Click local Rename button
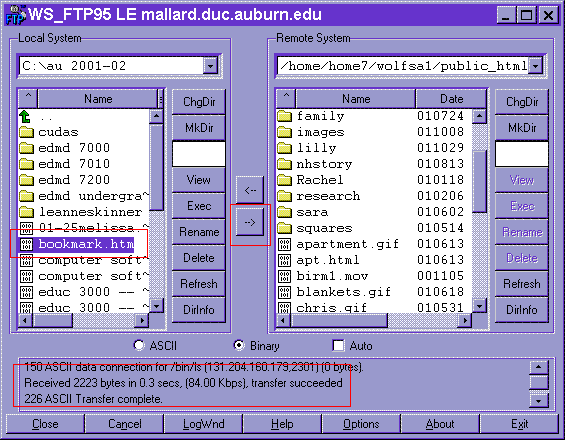Viewport: 566px width, 441px height. coord(199,232)
